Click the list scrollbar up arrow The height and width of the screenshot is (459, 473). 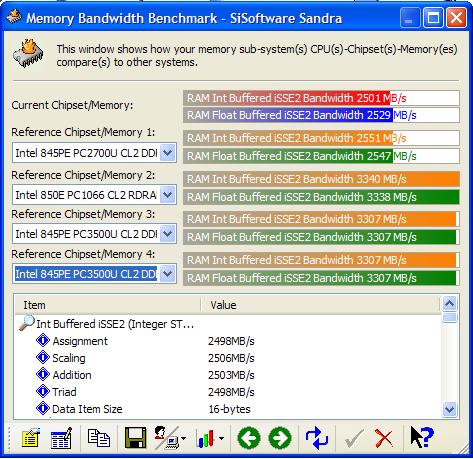point(450,304)
